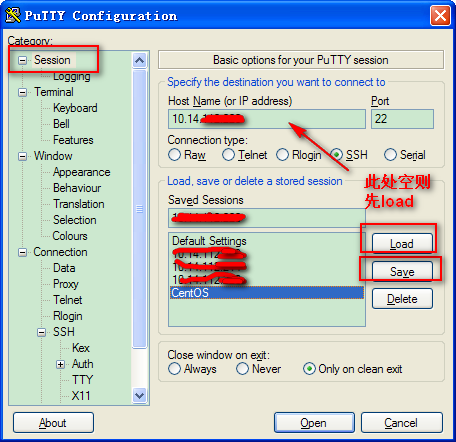Select SSH connection type

(349, 155)
